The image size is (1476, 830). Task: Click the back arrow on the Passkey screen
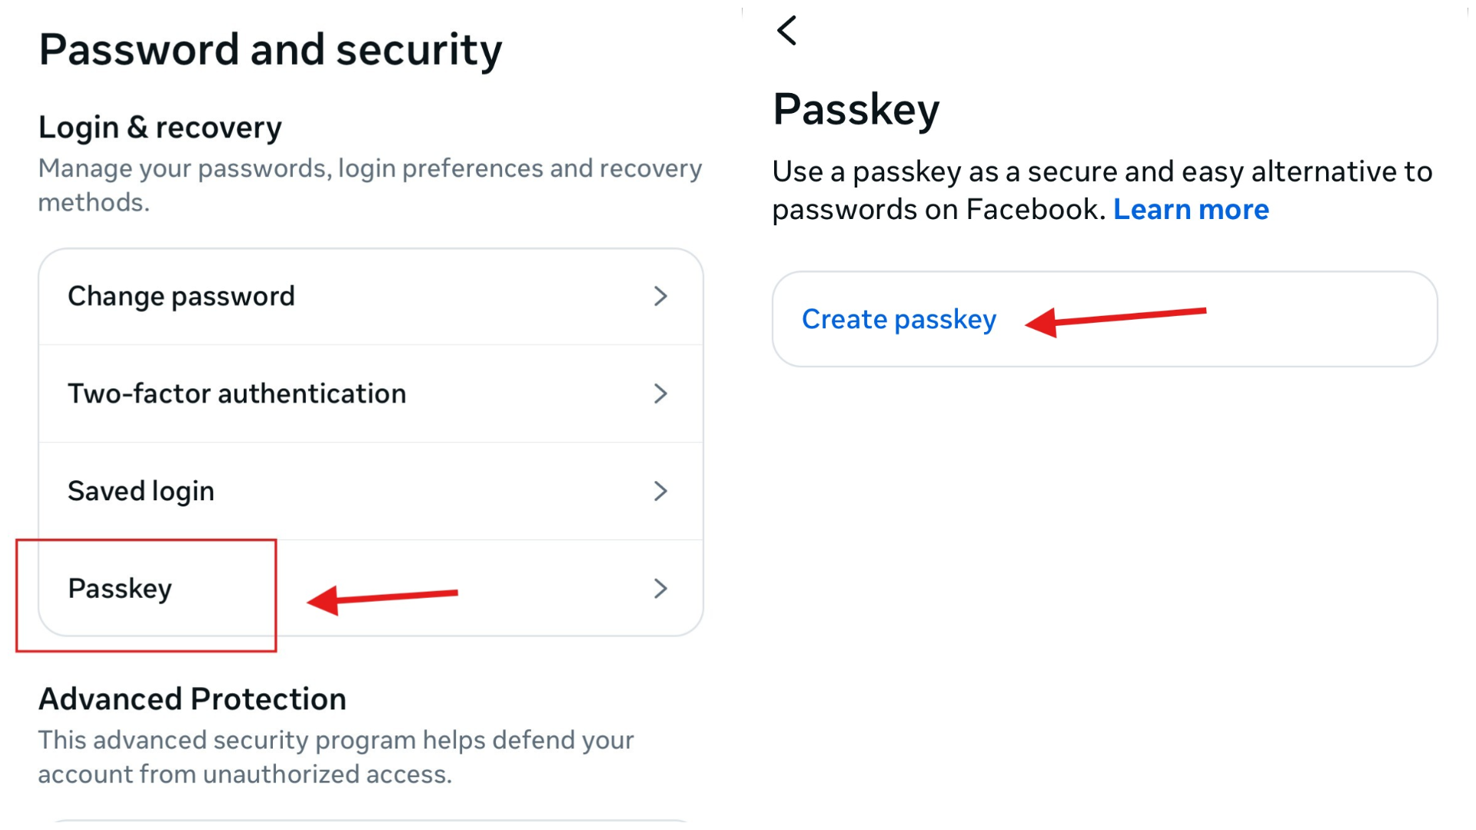[786, 30]
